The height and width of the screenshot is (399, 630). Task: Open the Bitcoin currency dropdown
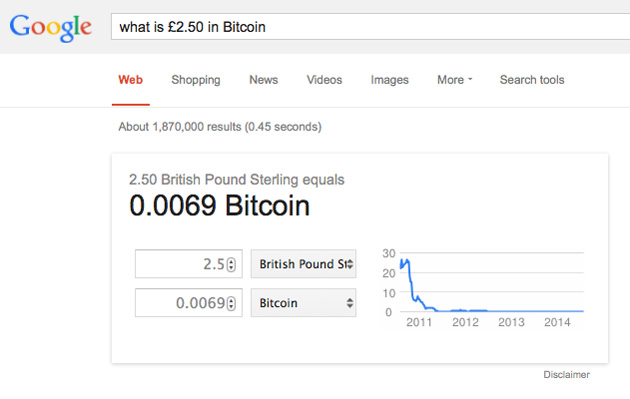point(303,303)
